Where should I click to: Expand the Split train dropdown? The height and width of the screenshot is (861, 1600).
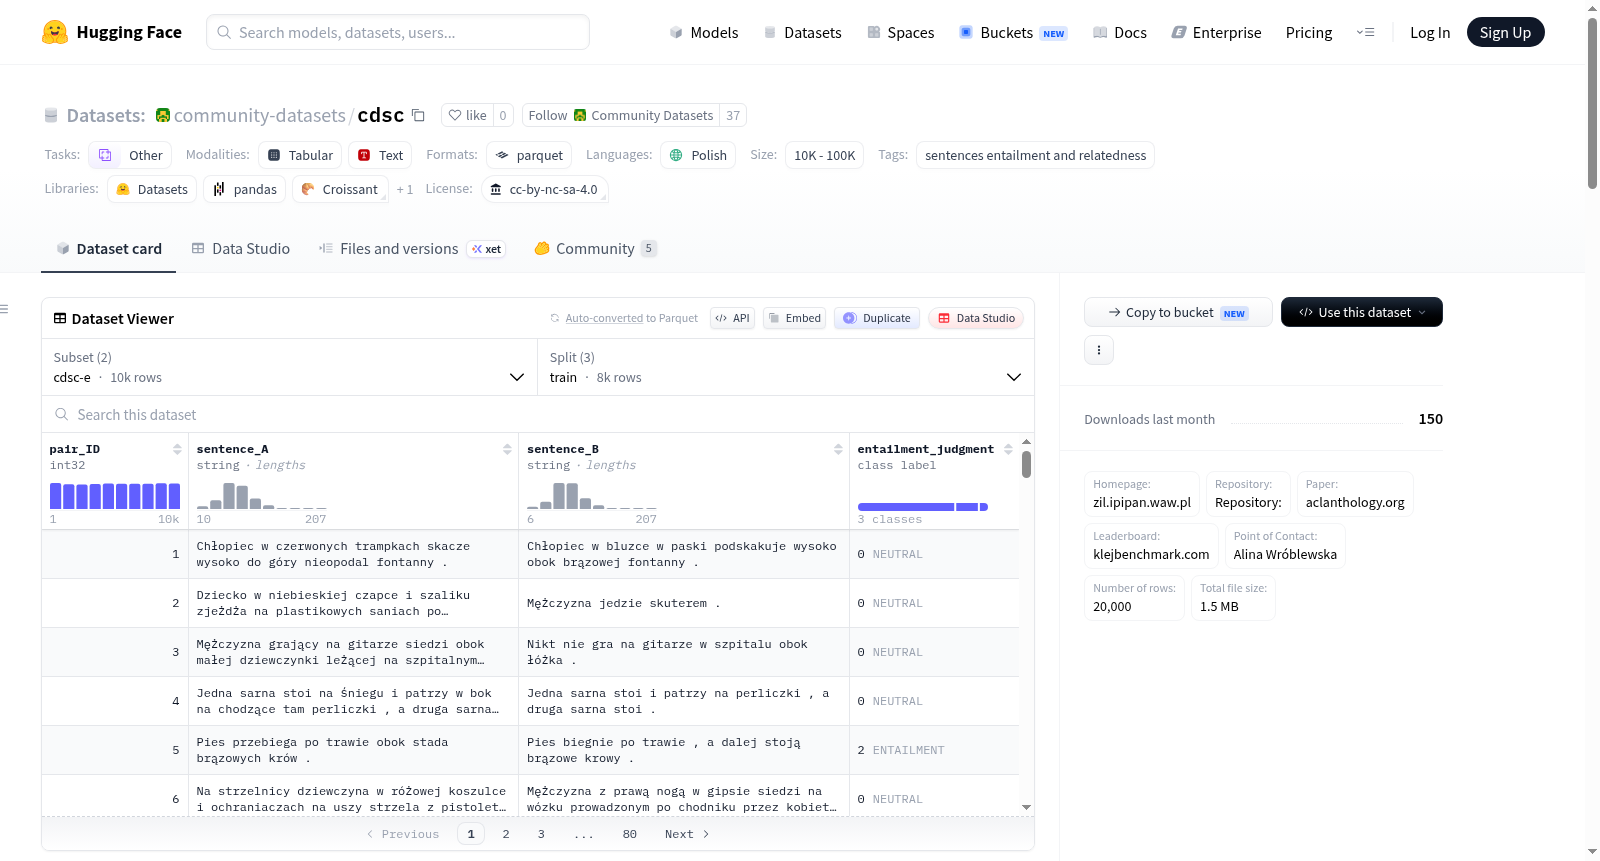tap(785, 367)
